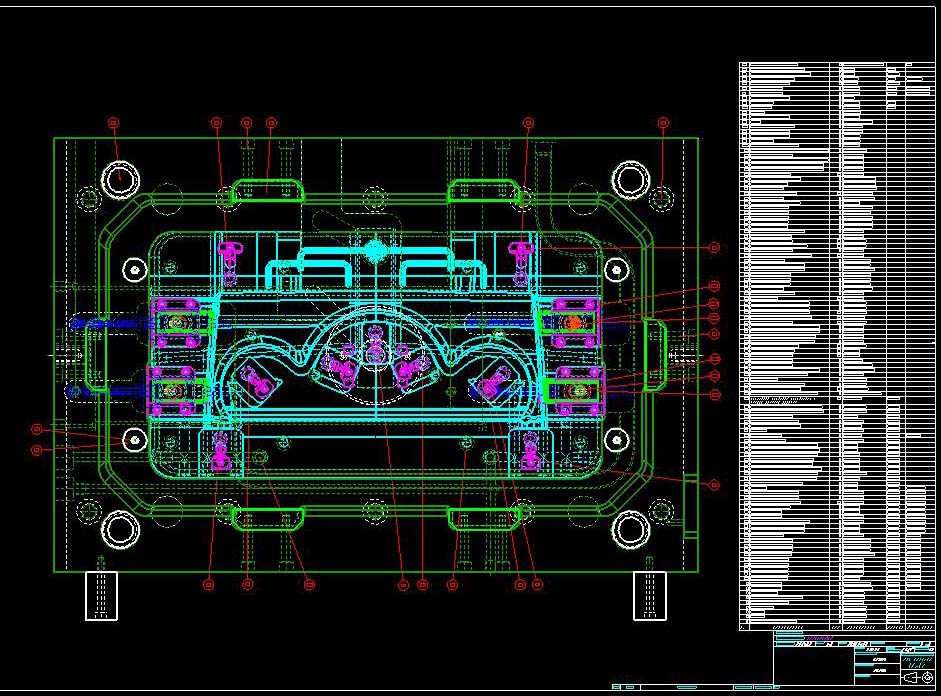Click the top-left green pry slot
Image resolution: width=941 pixels, height=696 pixels.
(x=267, y=191)
